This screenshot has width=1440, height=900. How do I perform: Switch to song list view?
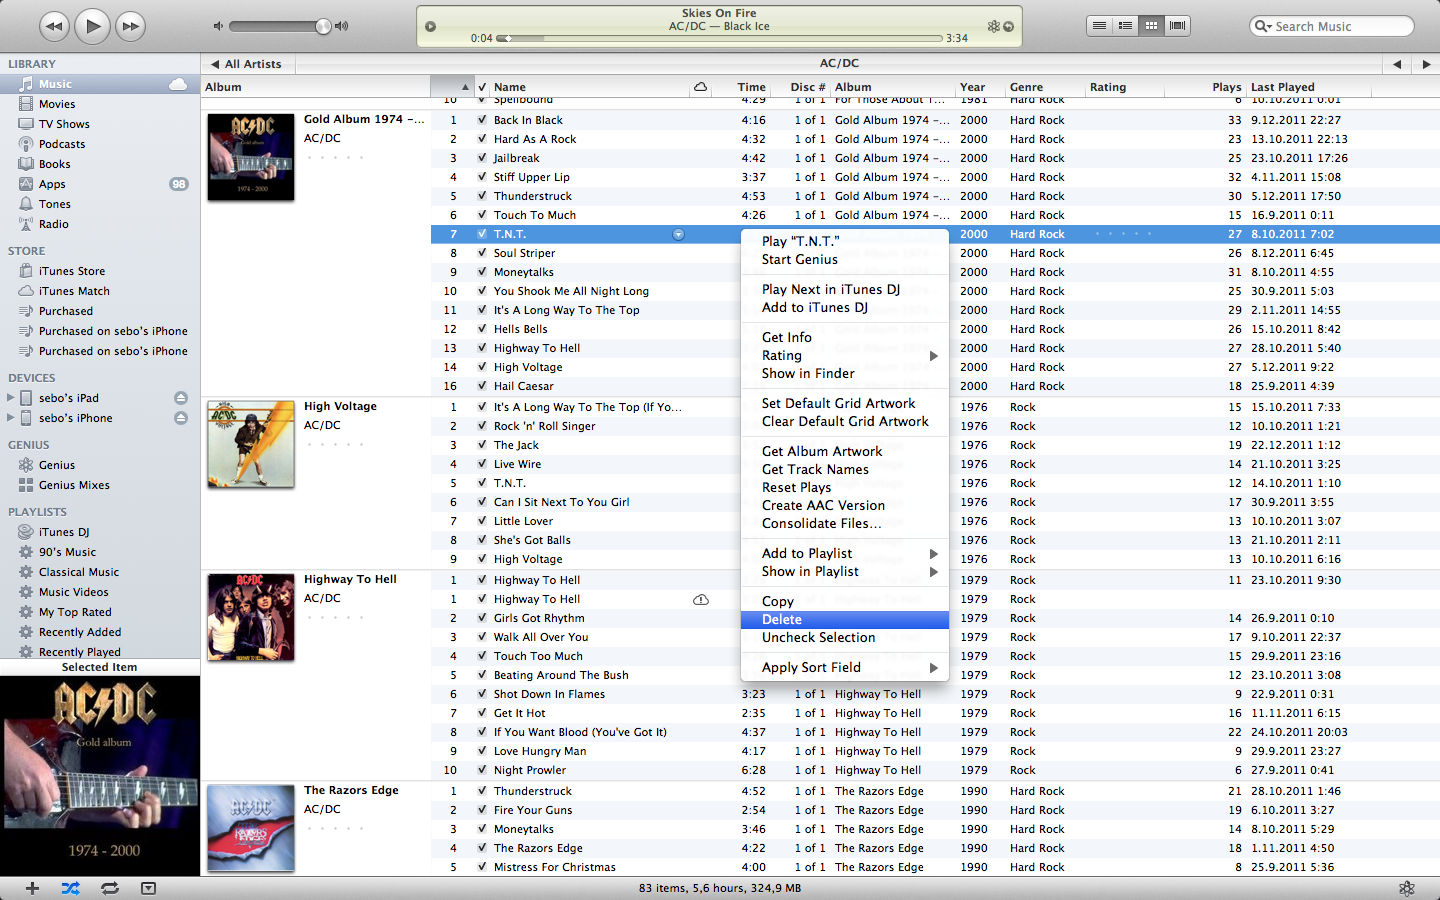tap(1099, 26)
